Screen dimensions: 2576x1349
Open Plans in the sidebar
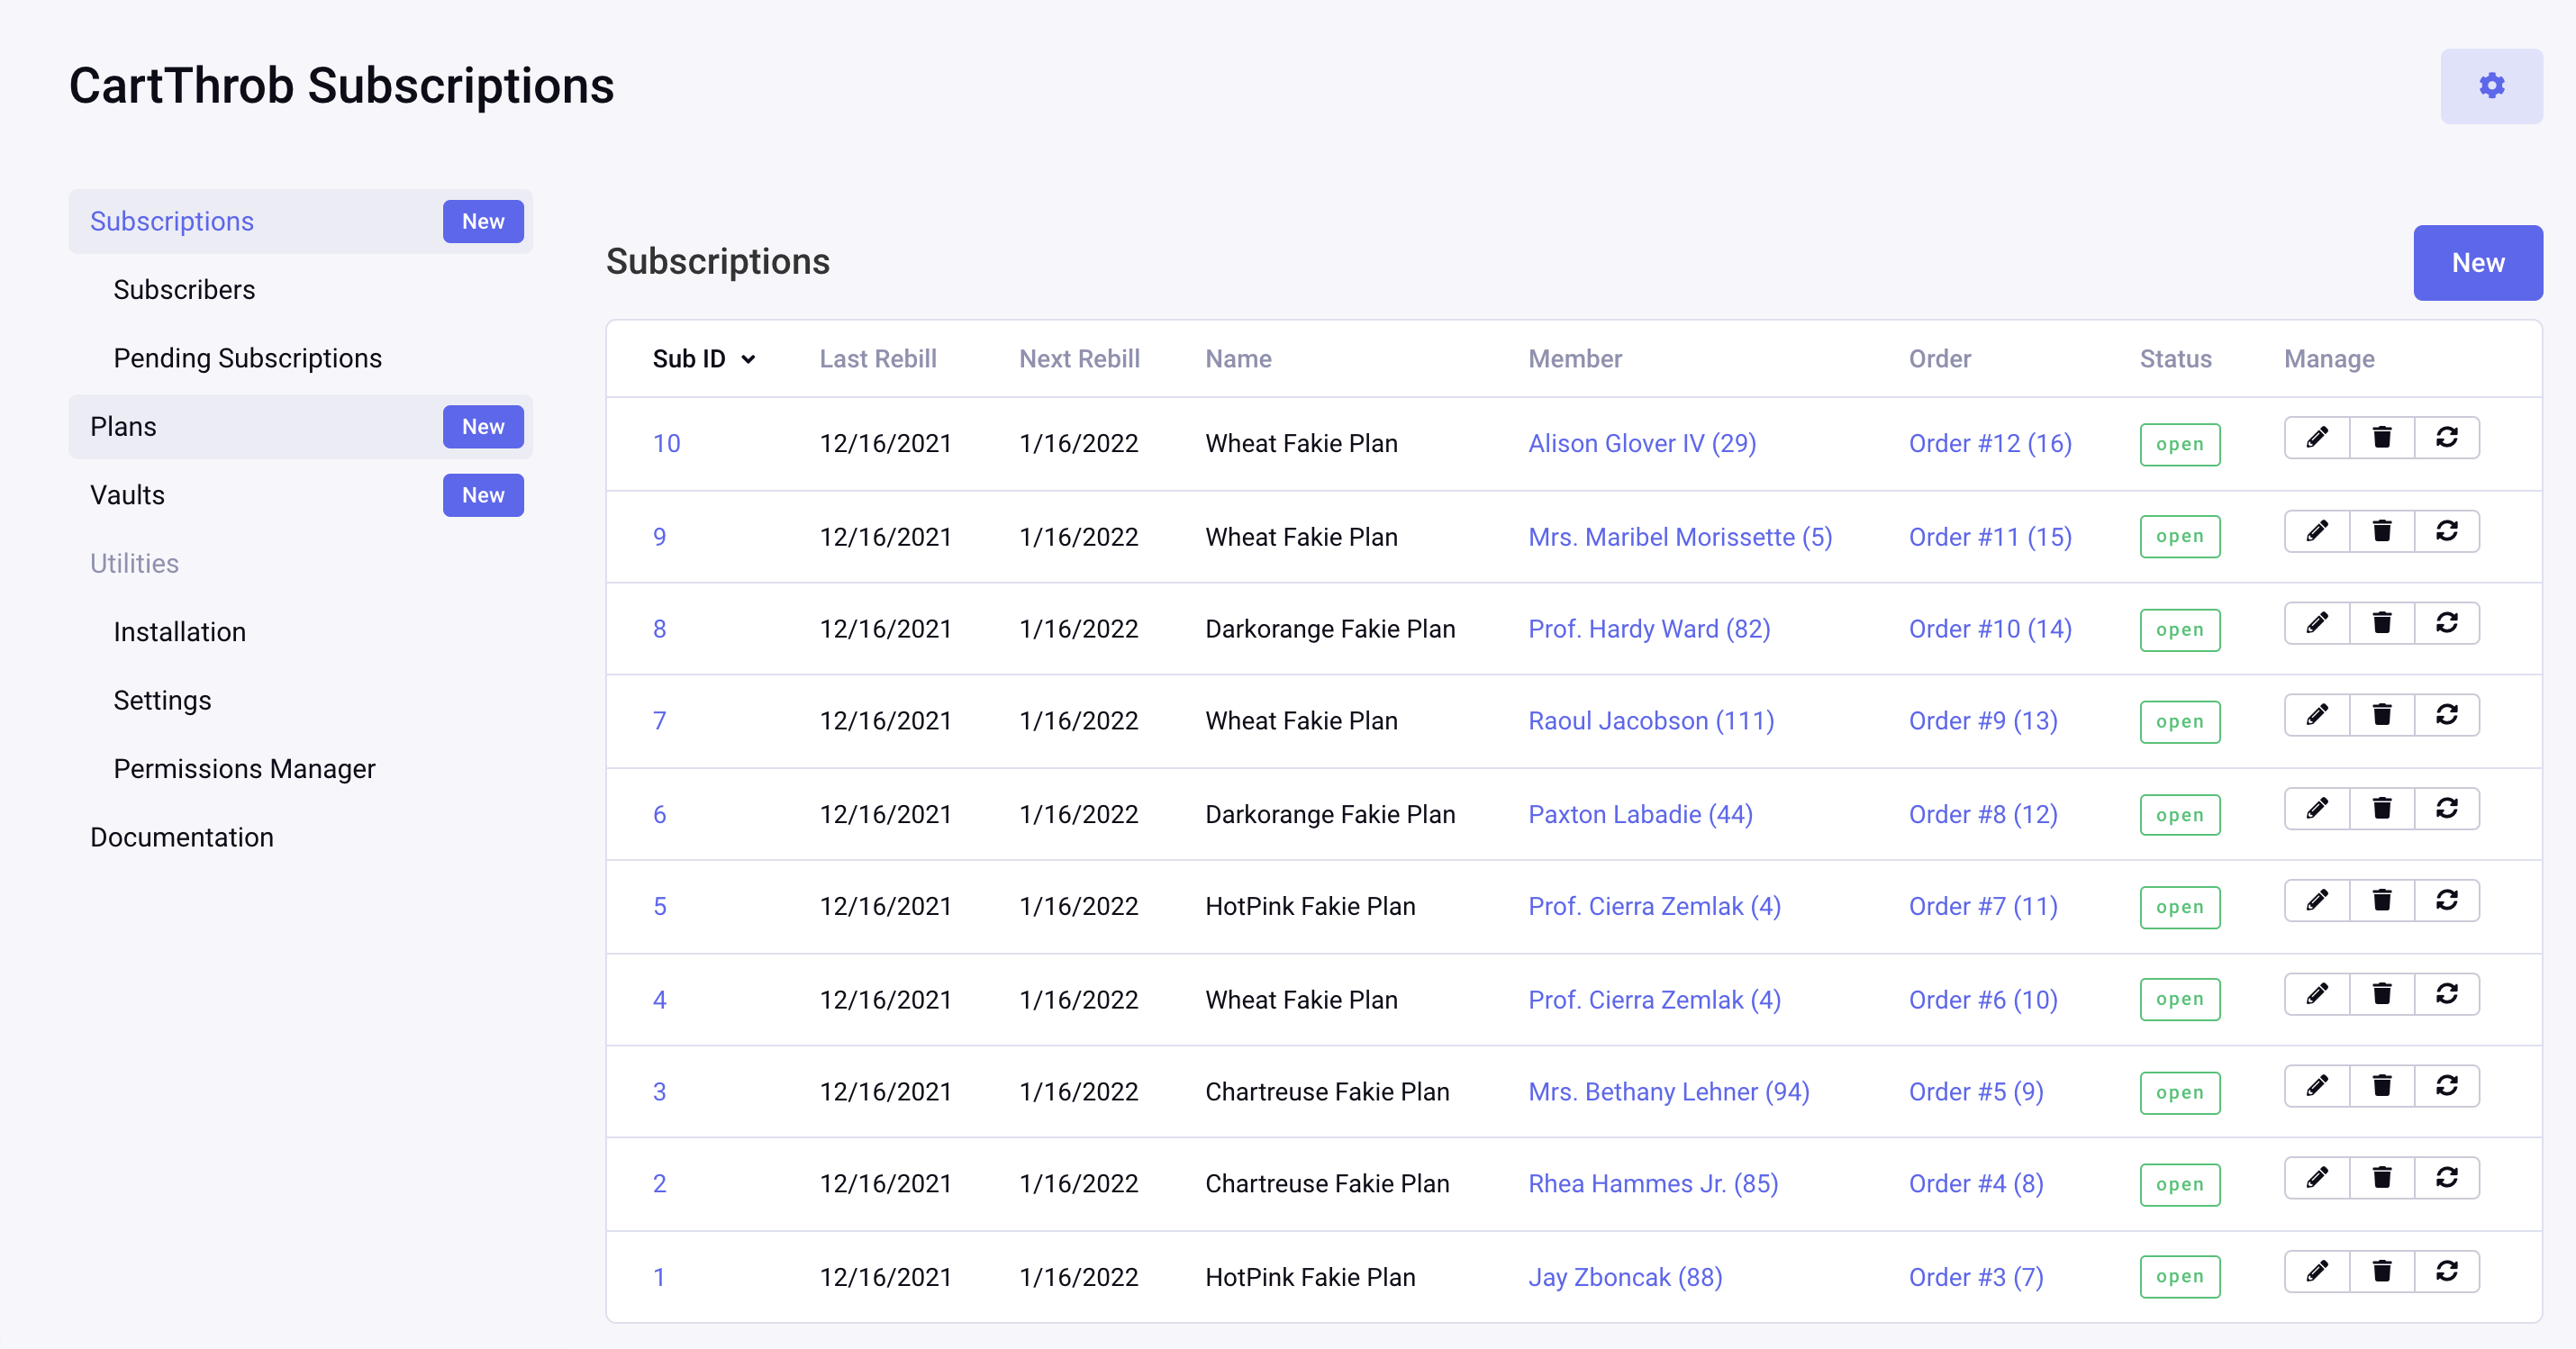pyautogui.click(x=123, y=427)
